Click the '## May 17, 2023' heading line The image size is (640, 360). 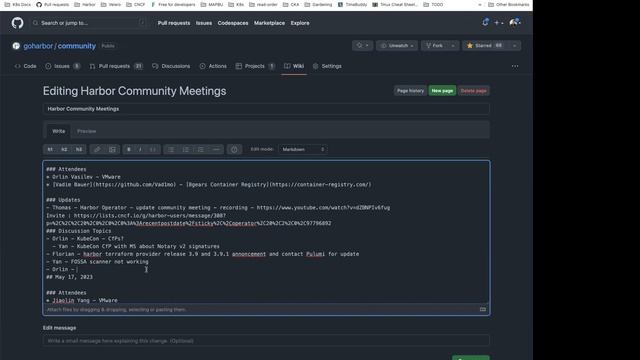[x=69, y=277]
